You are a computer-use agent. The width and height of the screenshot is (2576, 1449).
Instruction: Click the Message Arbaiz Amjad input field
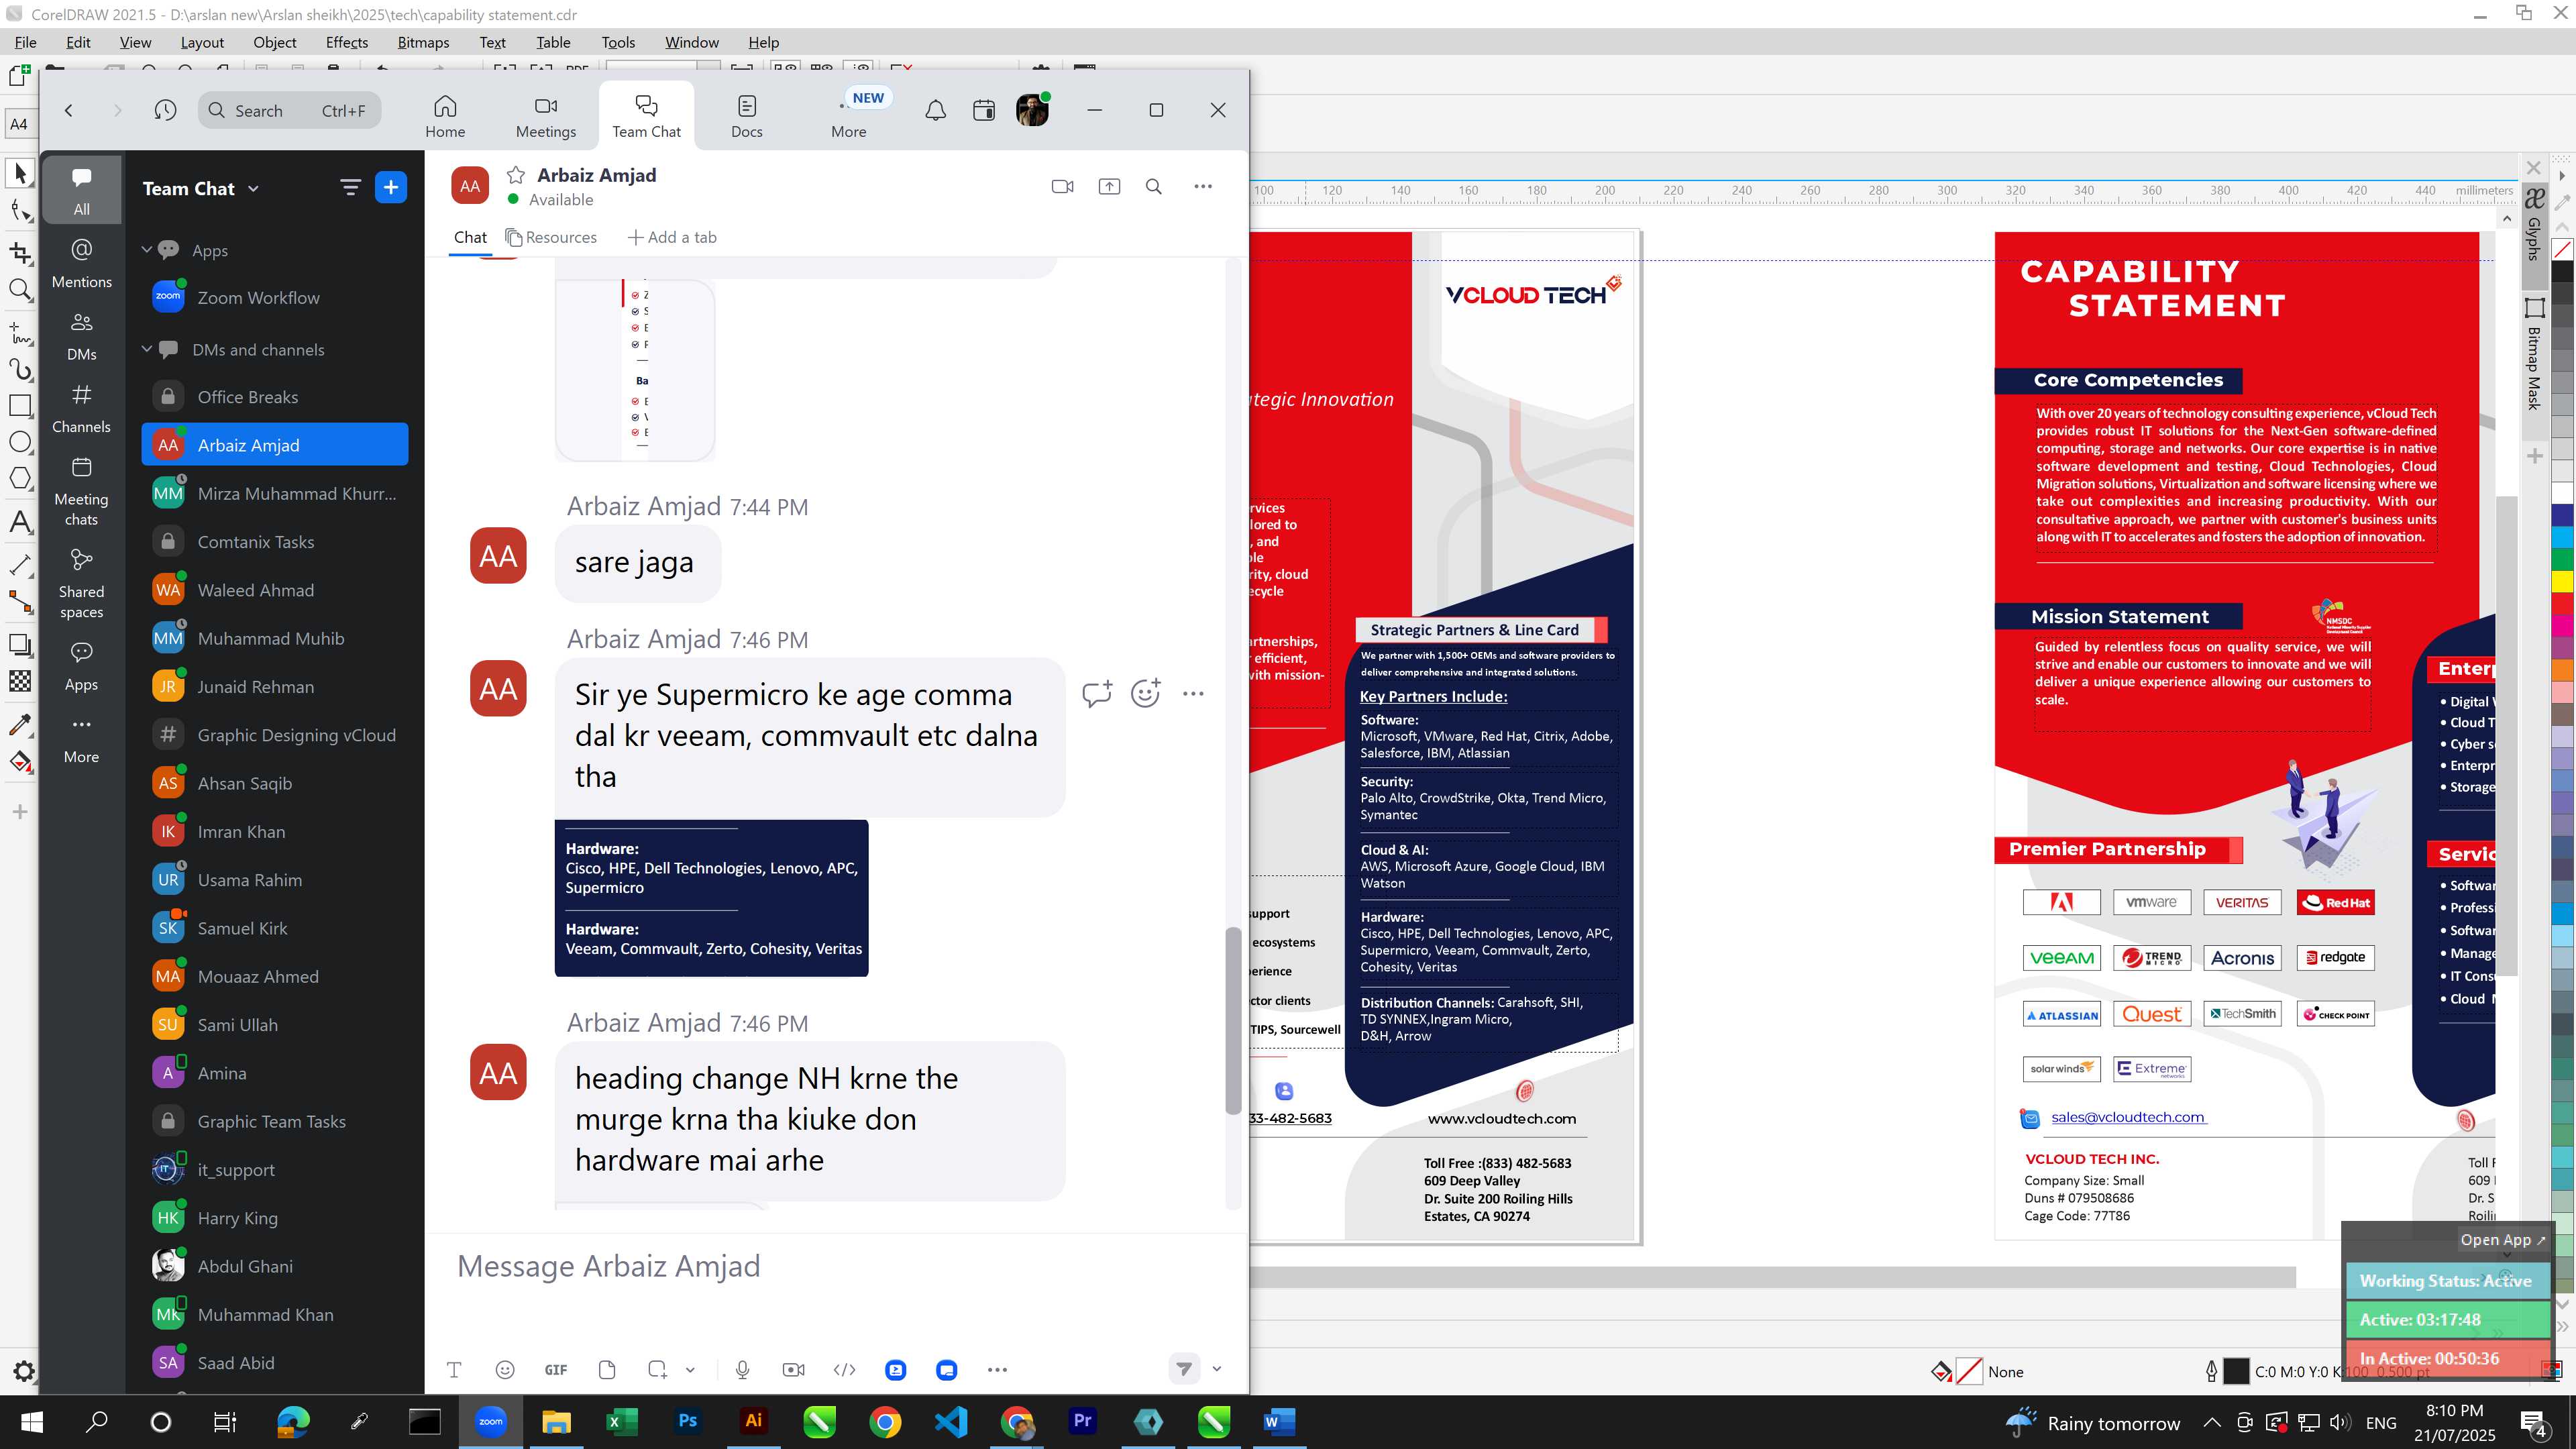point(836,1266)
